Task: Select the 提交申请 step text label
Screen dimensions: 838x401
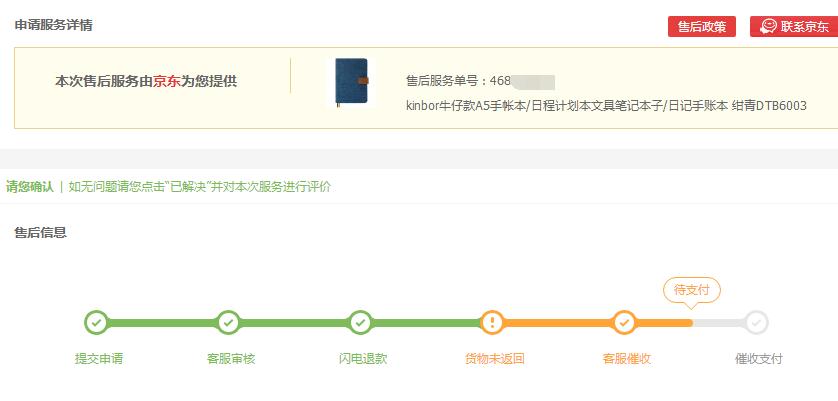Action: point(99,359)
